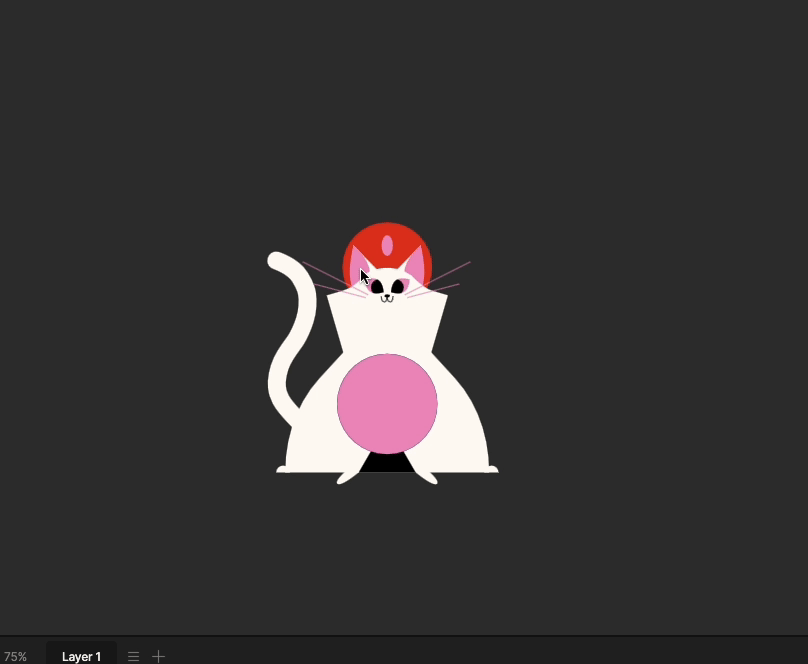Open the layers list menu icon
The image size is (808, 664).
pos(133,657)
